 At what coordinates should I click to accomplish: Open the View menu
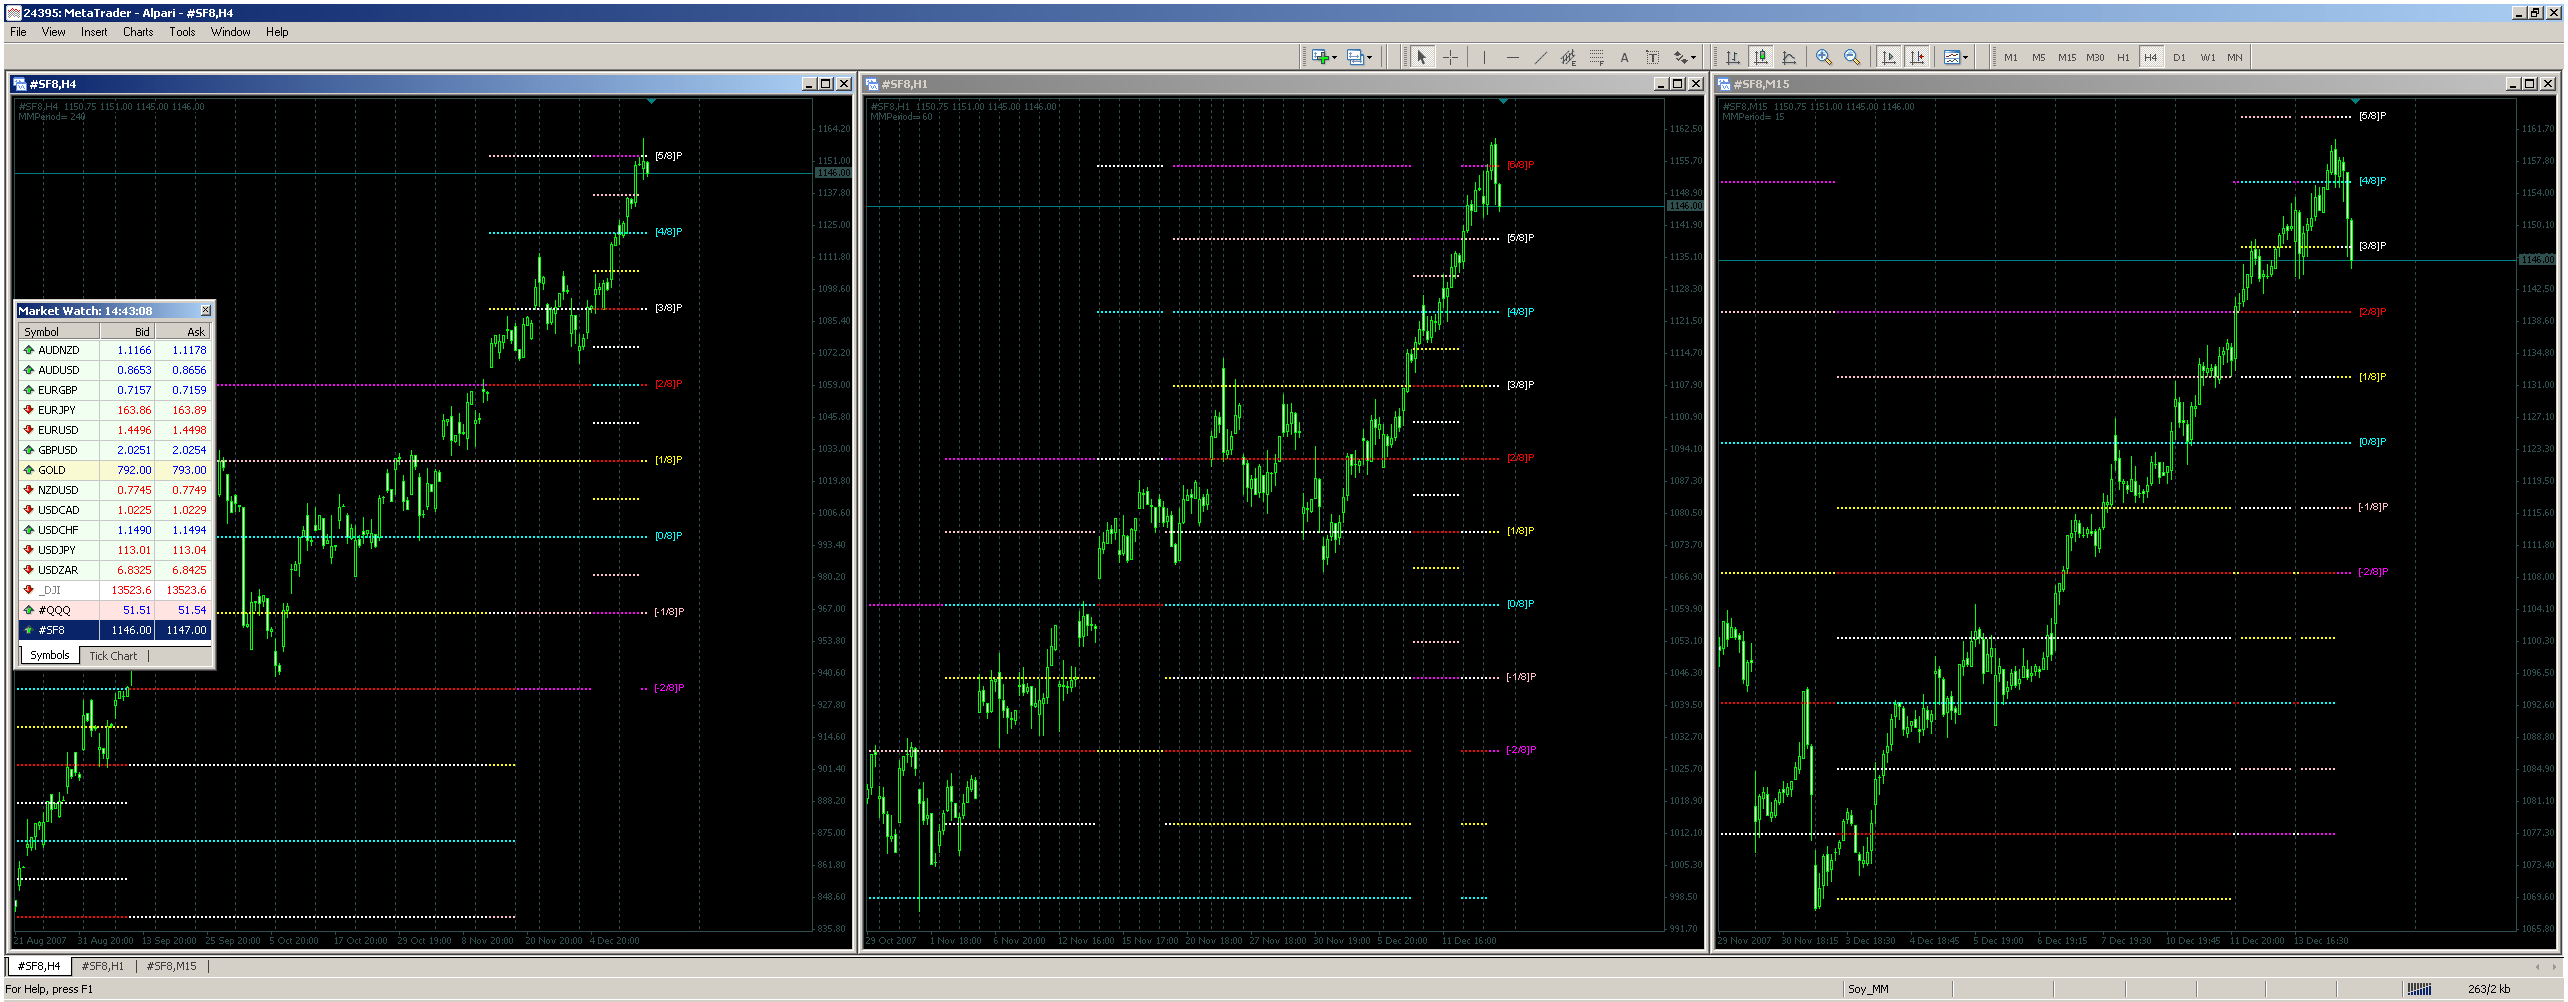(53, 32)
